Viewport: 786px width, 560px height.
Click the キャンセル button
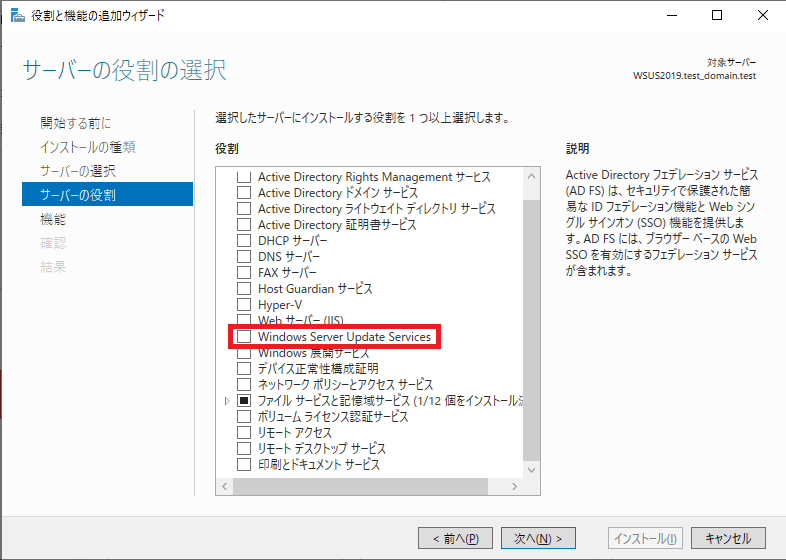[728, 538]
